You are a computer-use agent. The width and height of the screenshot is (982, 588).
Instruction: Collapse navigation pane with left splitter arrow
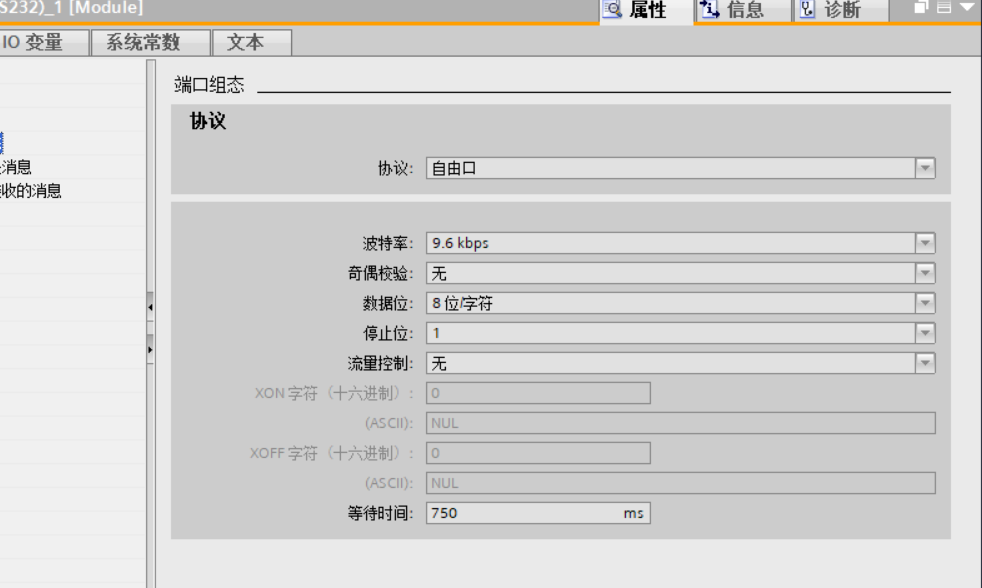click(x=149, y=307)
